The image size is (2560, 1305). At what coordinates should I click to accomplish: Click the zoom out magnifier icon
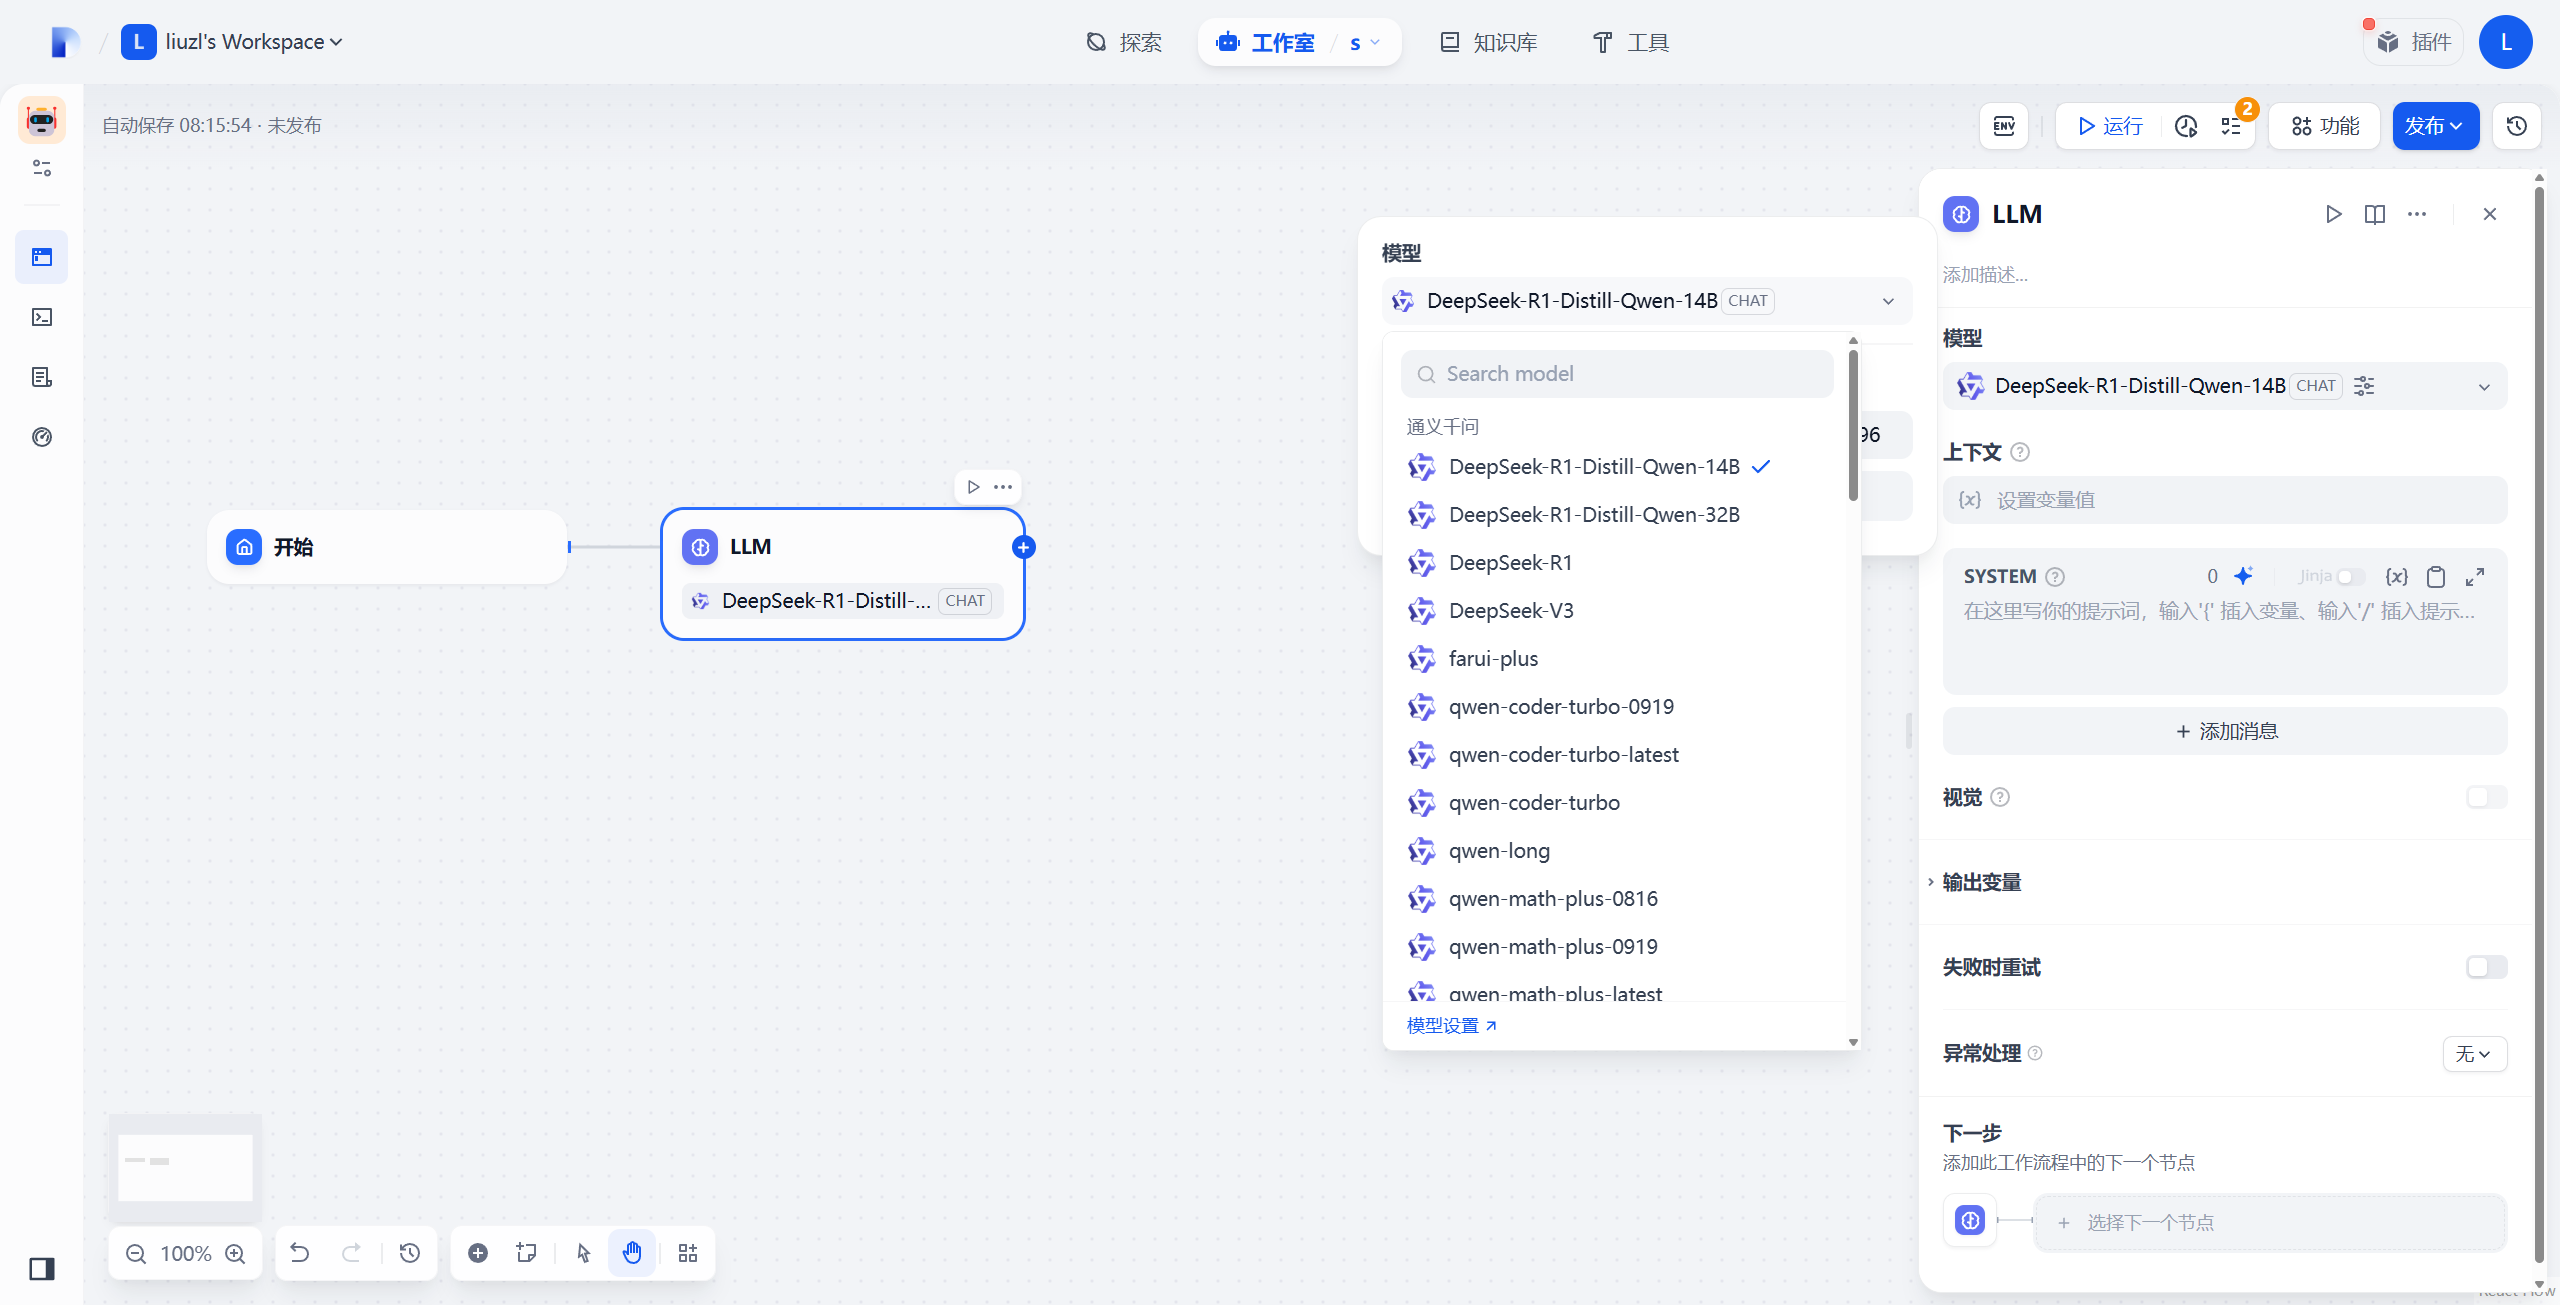point(136,1254)
